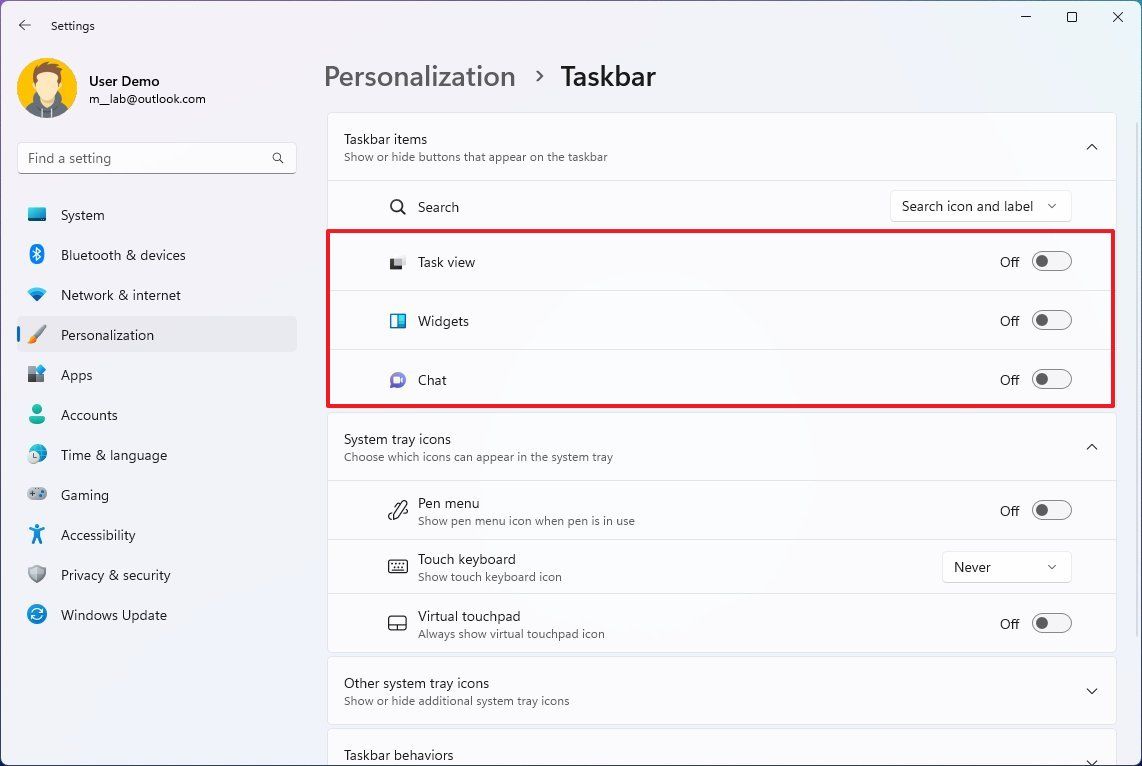1142x766 pixels.
Task: Open the Accounts settings category
Action: click(x=89, y=415)
